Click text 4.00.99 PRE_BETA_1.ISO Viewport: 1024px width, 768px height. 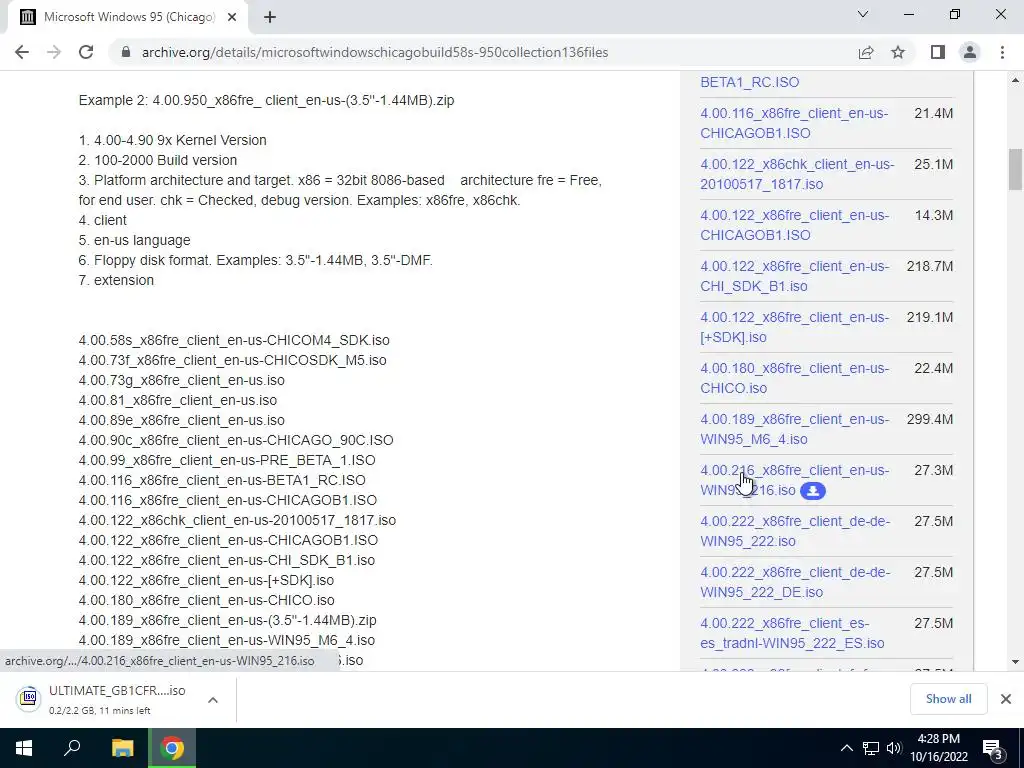tap(227, 460)
